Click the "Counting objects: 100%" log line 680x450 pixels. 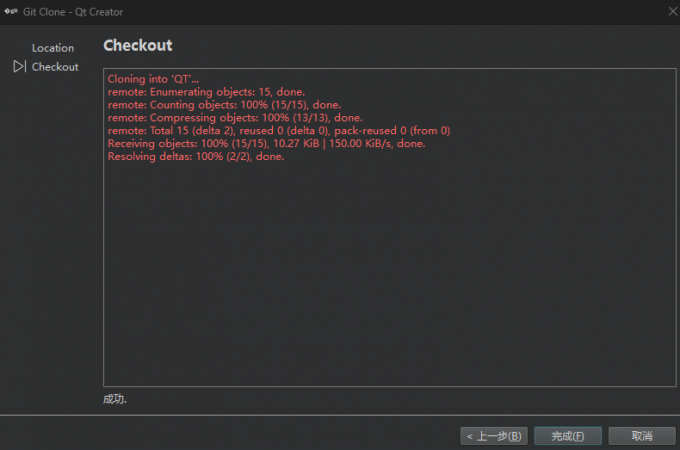click(224, 105)
